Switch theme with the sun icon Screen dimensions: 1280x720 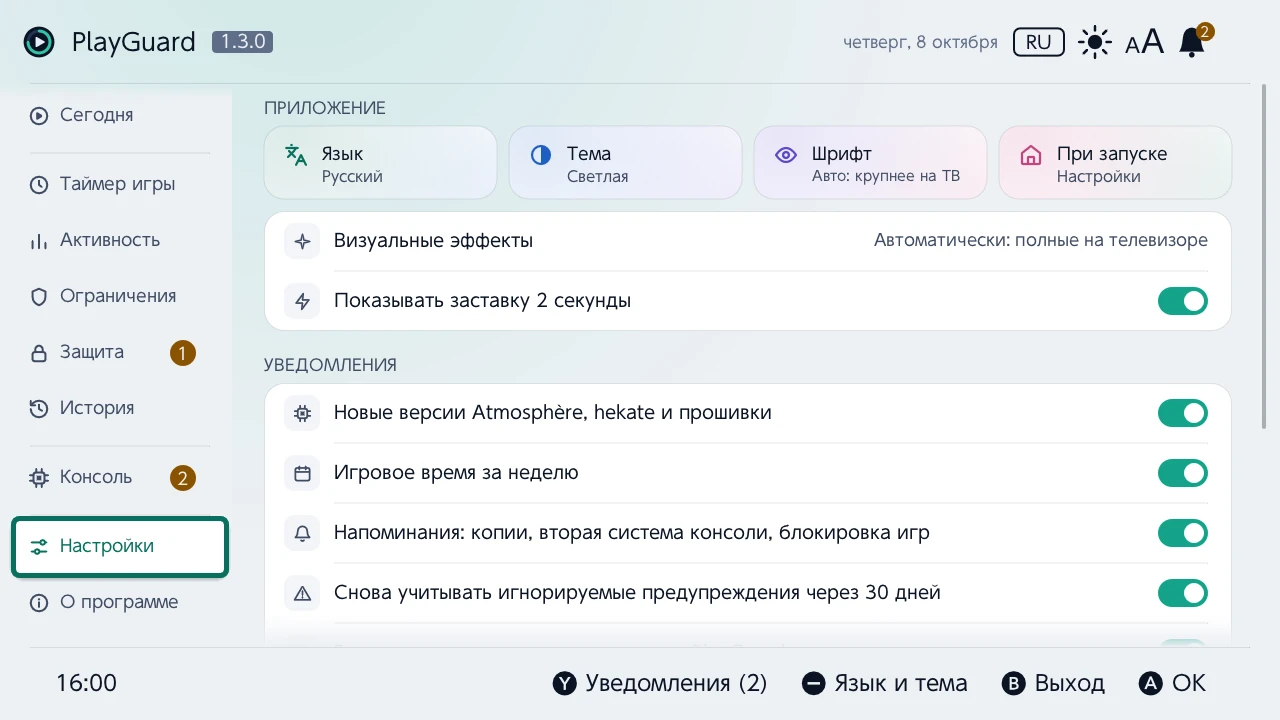1095,42
